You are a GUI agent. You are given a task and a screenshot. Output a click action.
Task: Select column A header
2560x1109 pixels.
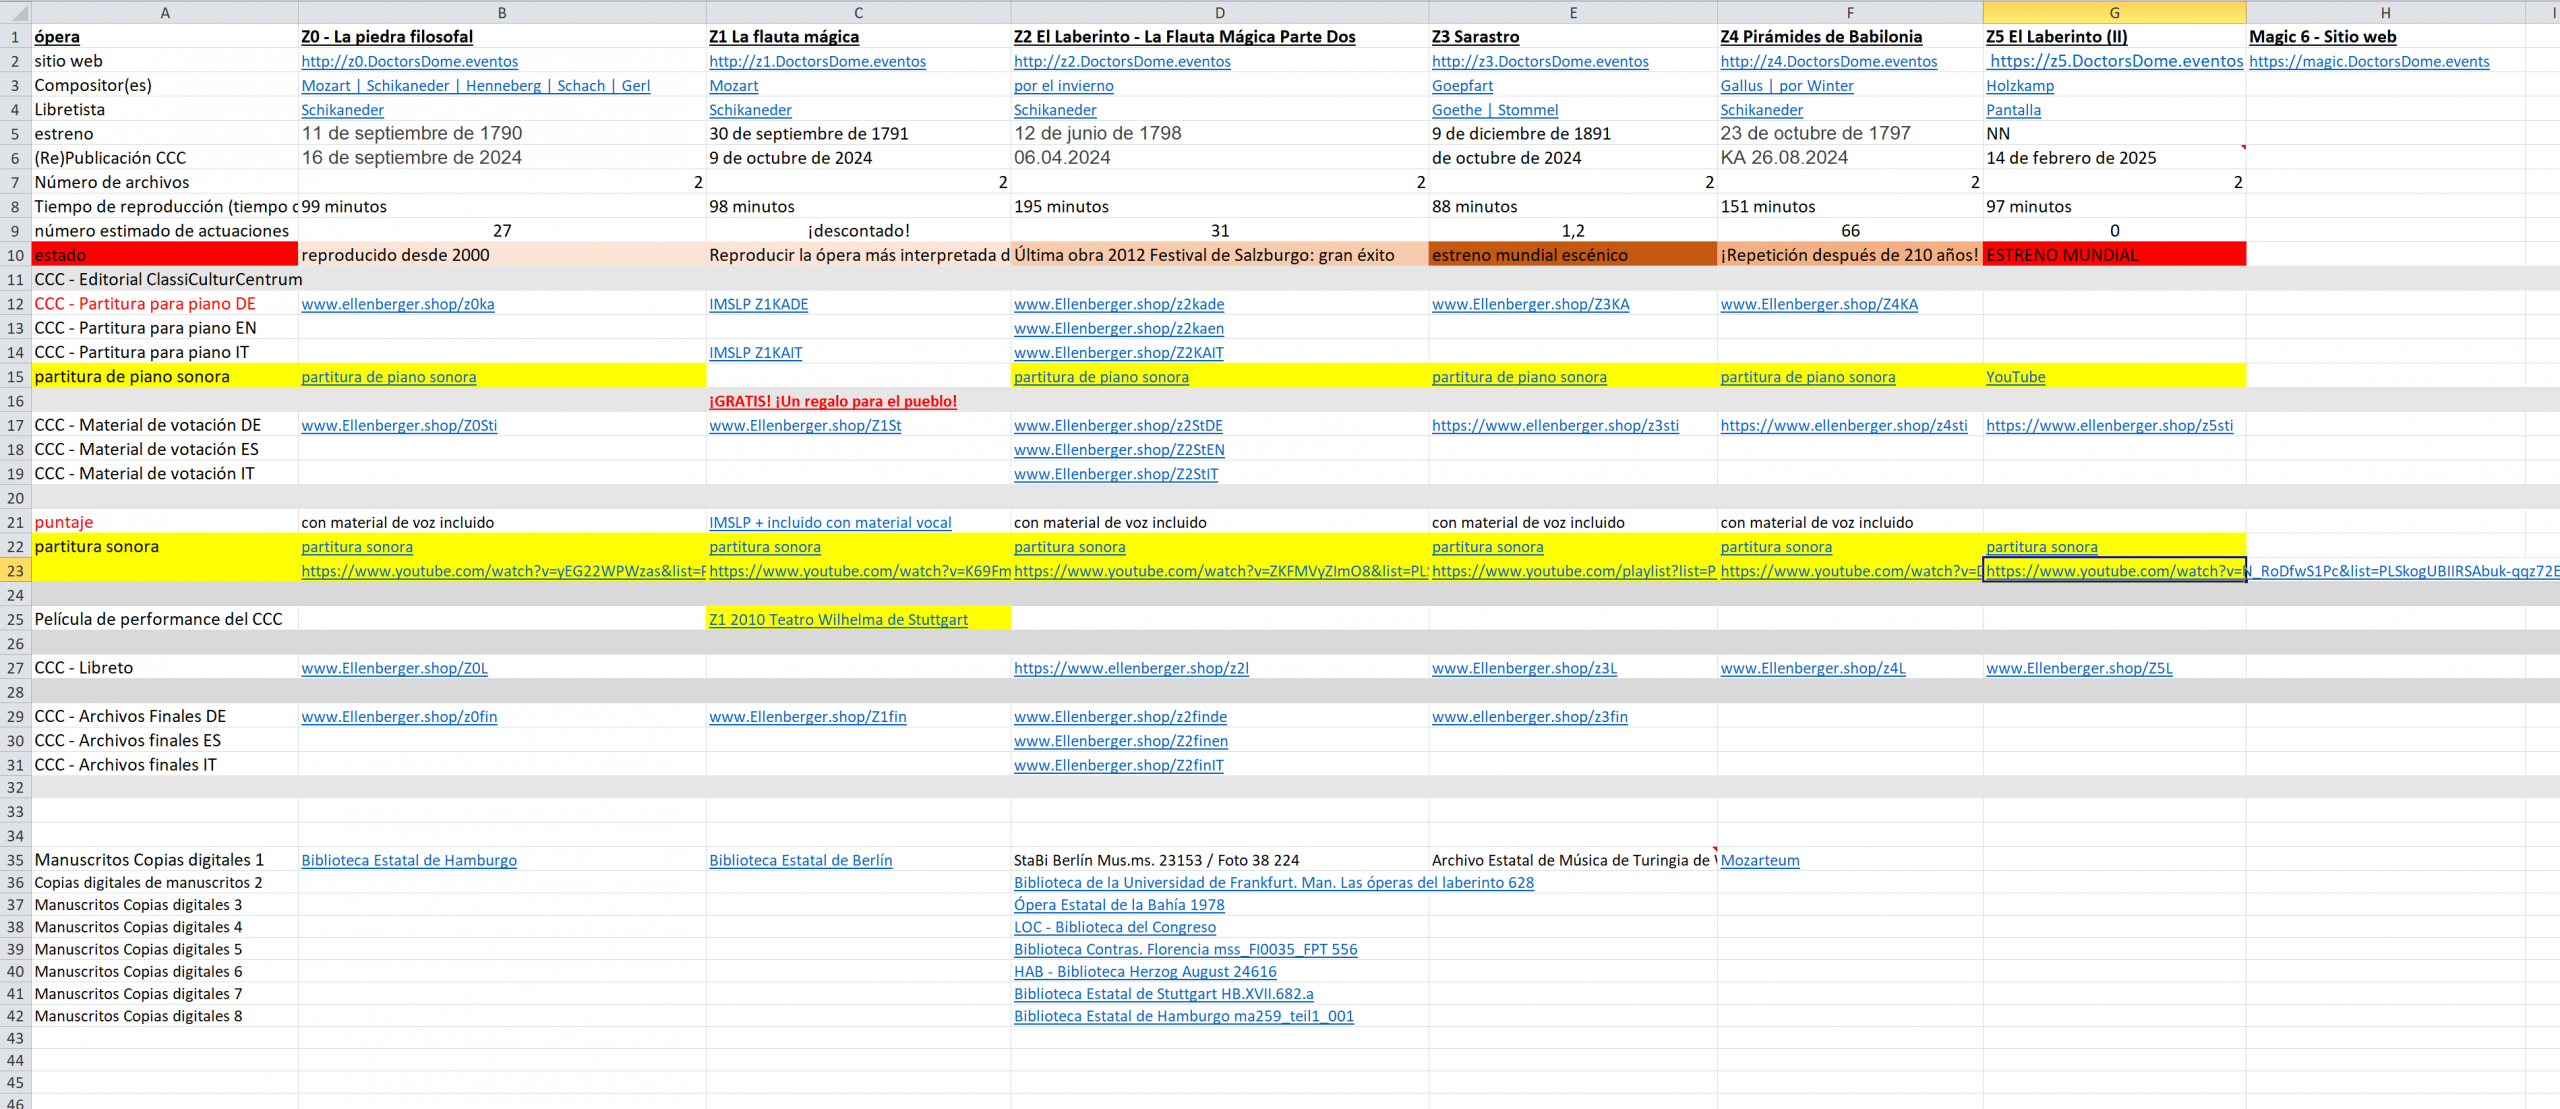pos(165,13)
